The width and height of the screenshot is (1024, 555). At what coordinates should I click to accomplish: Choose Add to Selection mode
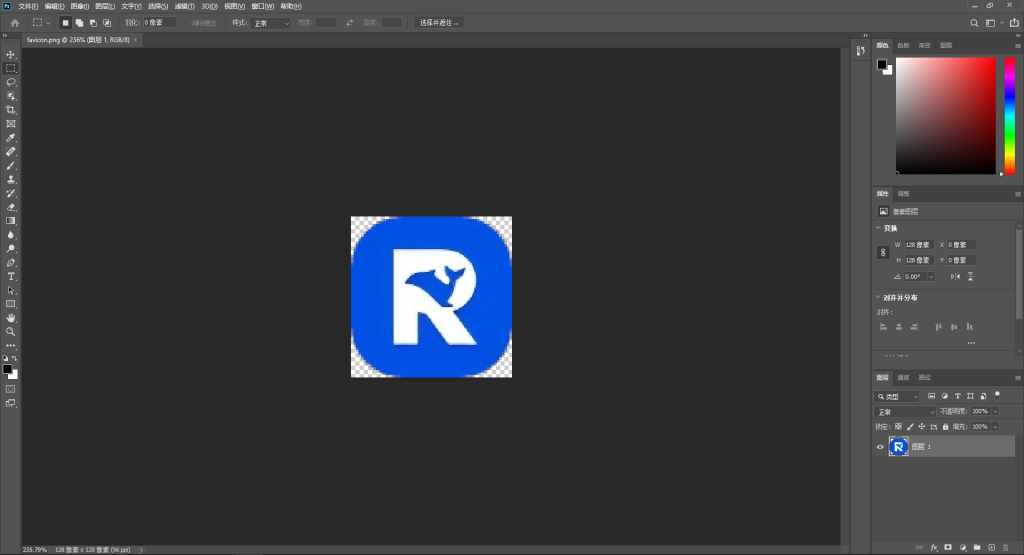pos(79,23)
